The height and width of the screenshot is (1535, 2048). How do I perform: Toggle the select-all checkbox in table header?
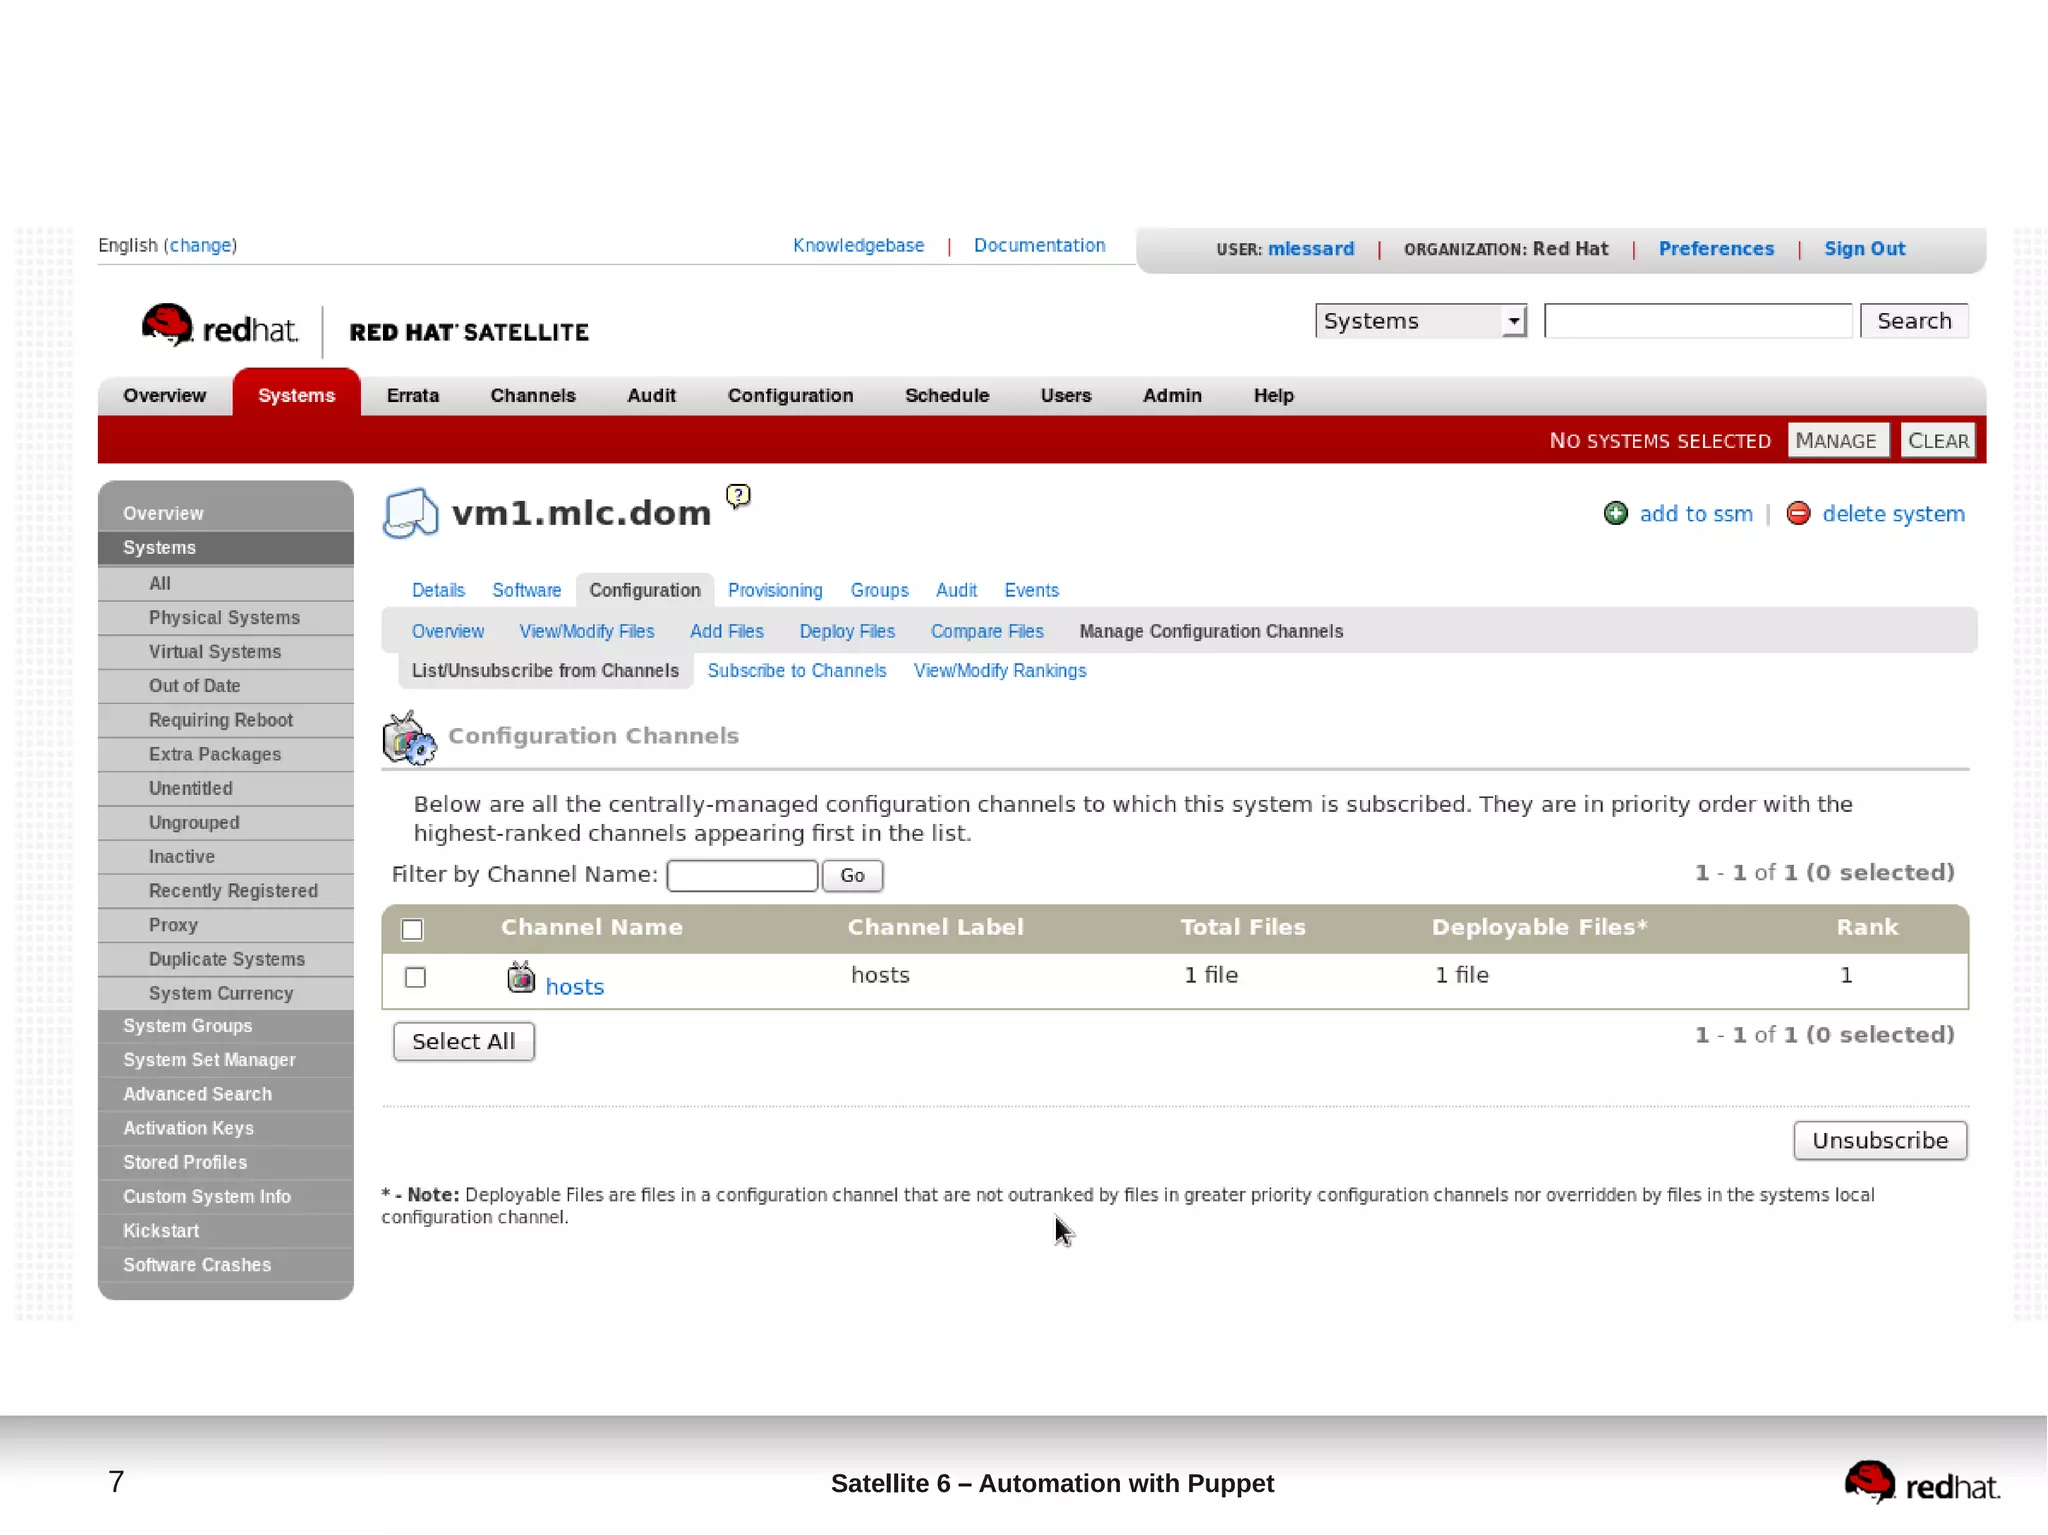tap(412, 929)
